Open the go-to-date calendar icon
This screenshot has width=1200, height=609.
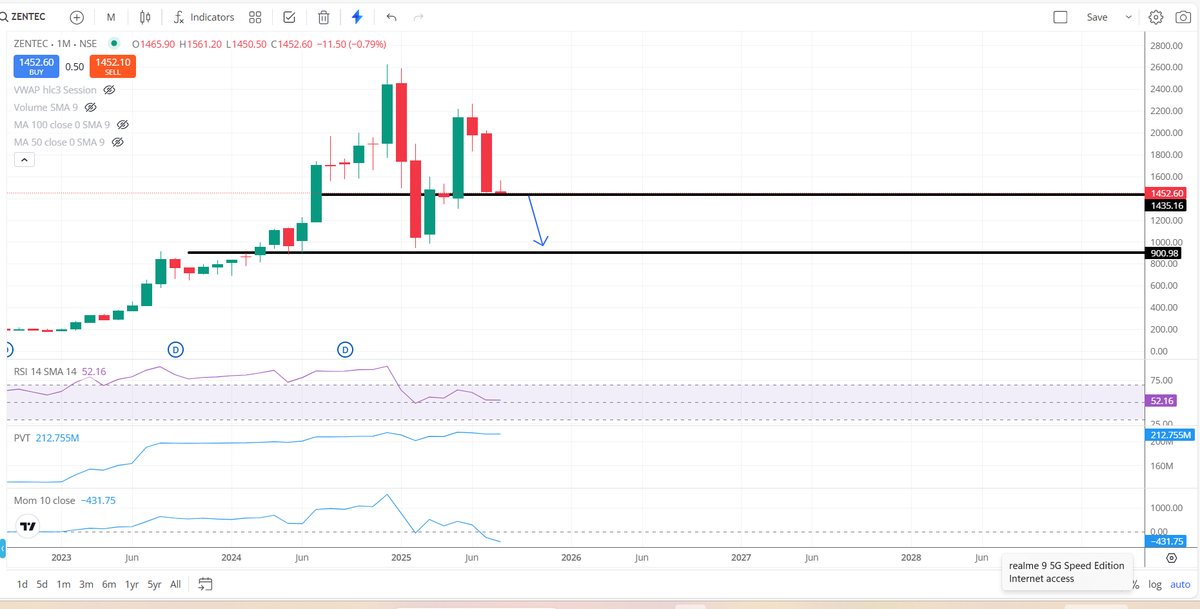(206, 584)
